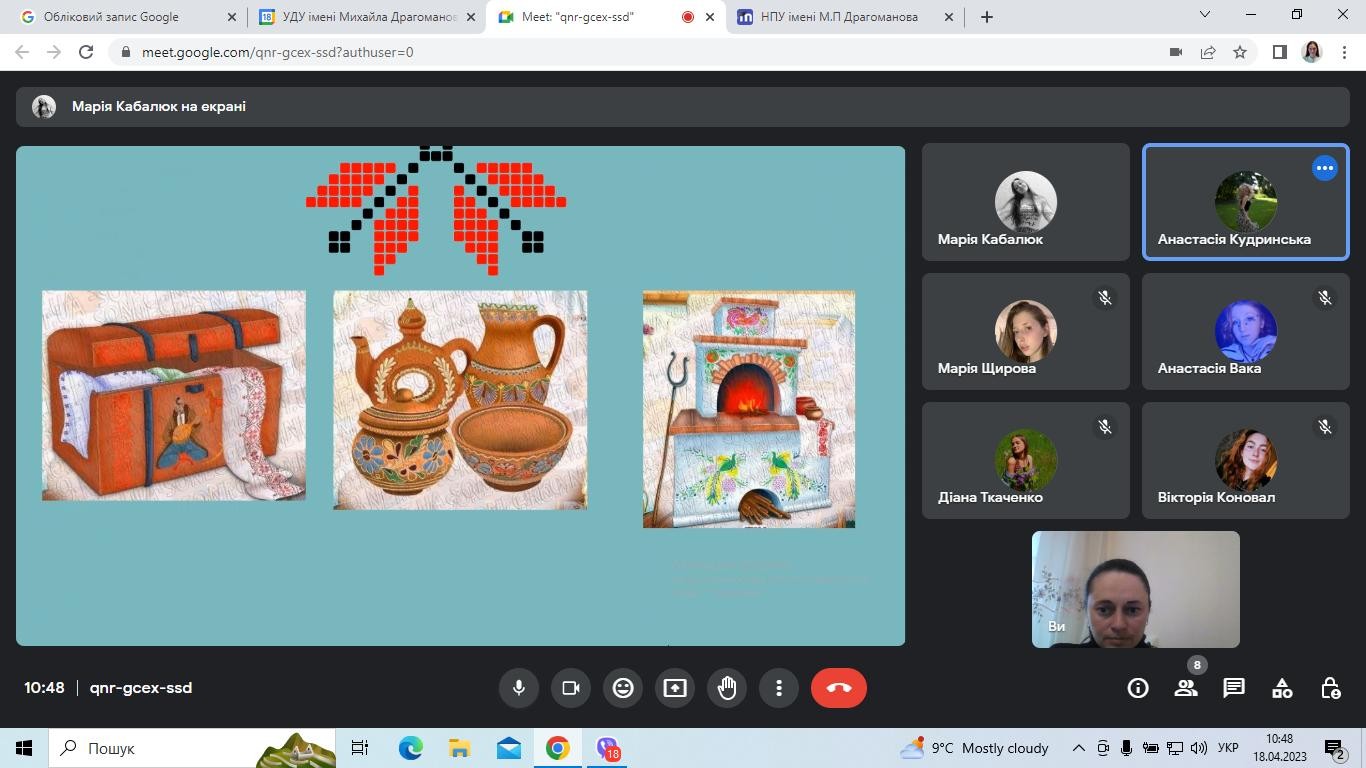The height and width of the screenshot is (768, 1366).
Task: Select Діана Ткаченко participant tile
Action: point(1026,460)
